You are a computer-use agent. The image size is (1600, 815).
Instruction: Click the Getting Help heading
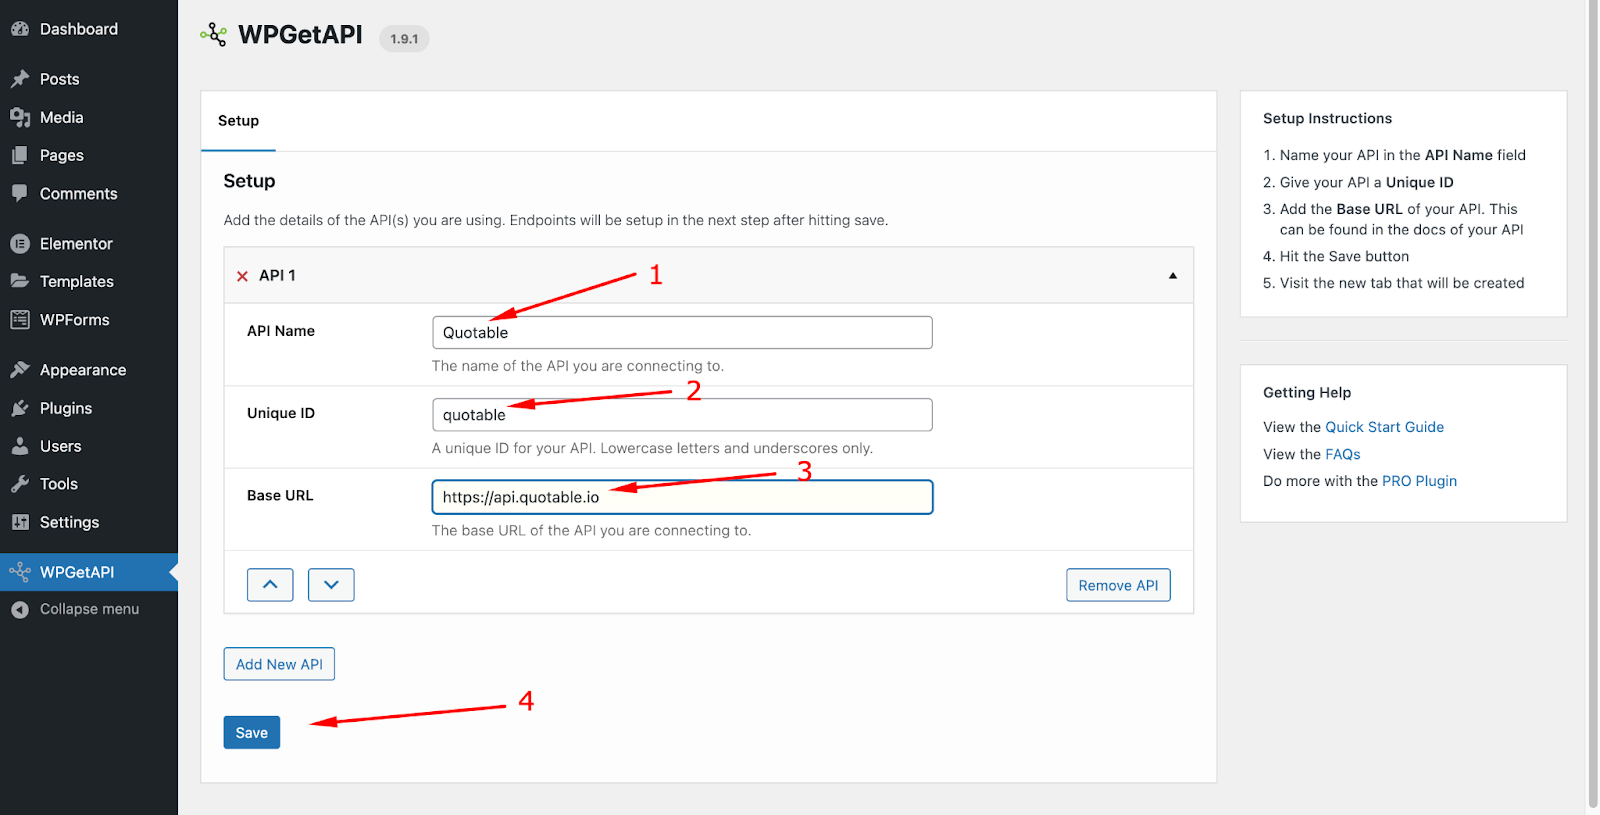[1307, 393]
